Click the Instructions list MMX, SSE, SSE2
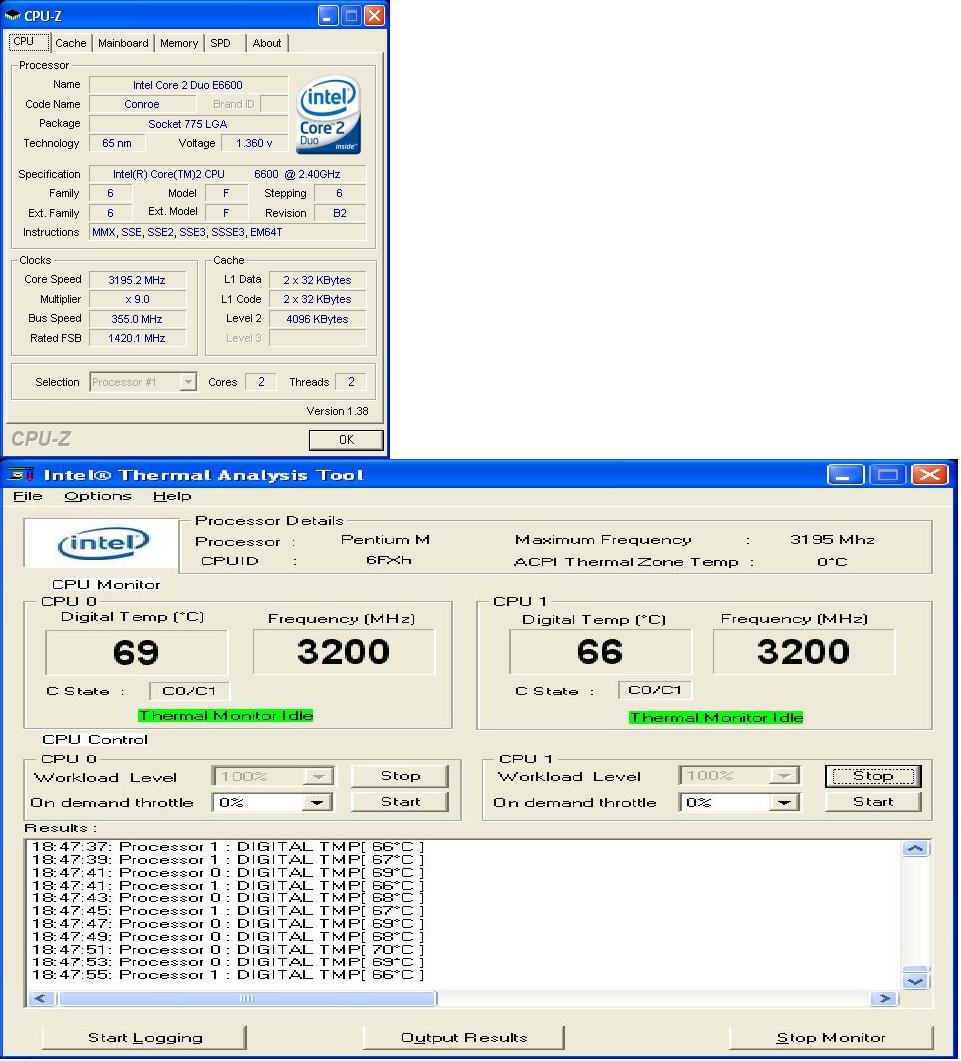961x1061 pixels. coord(228,232)
